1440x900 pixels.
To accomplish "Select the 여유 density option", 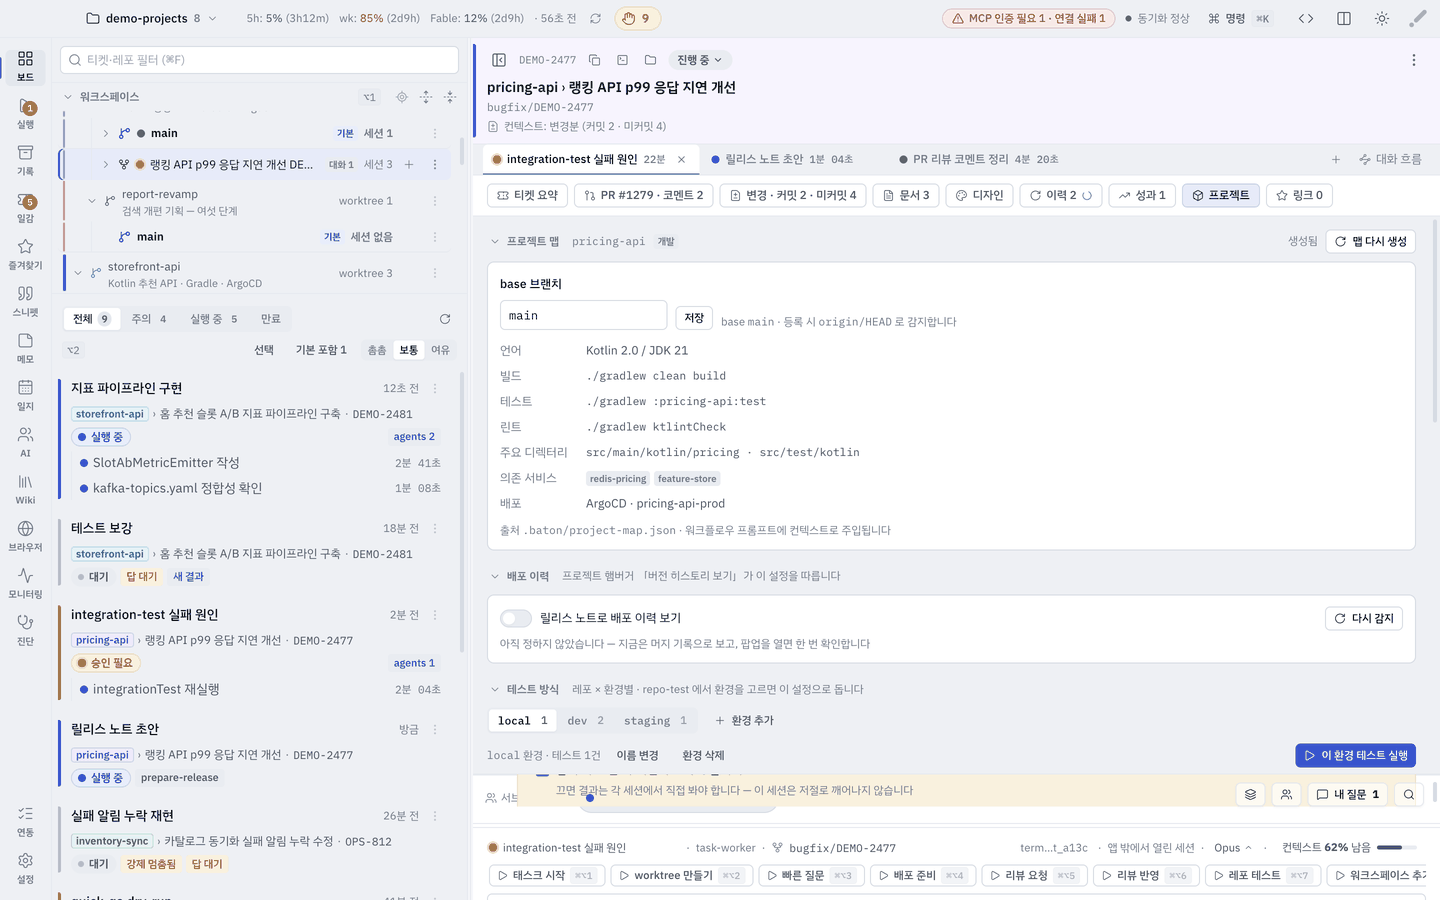I will coord(440,350).
